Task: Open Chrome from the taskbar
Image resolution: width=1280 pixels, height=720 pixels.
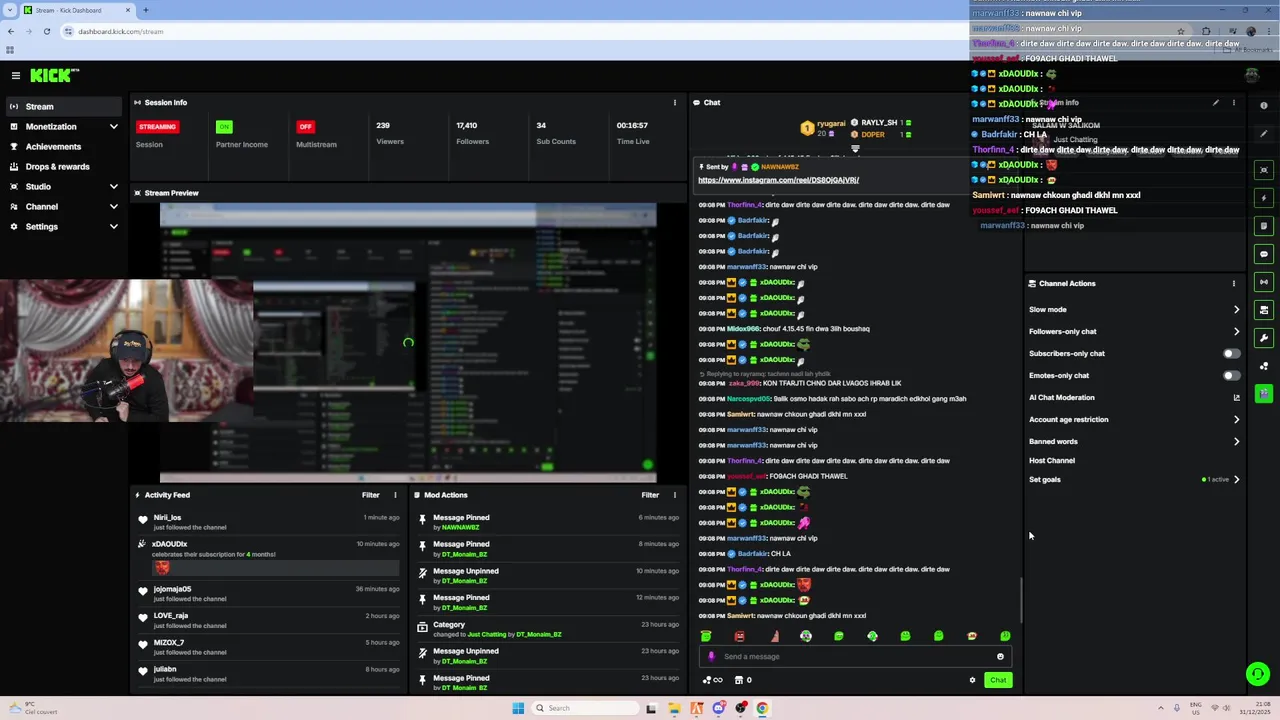Action: [762, 708]
